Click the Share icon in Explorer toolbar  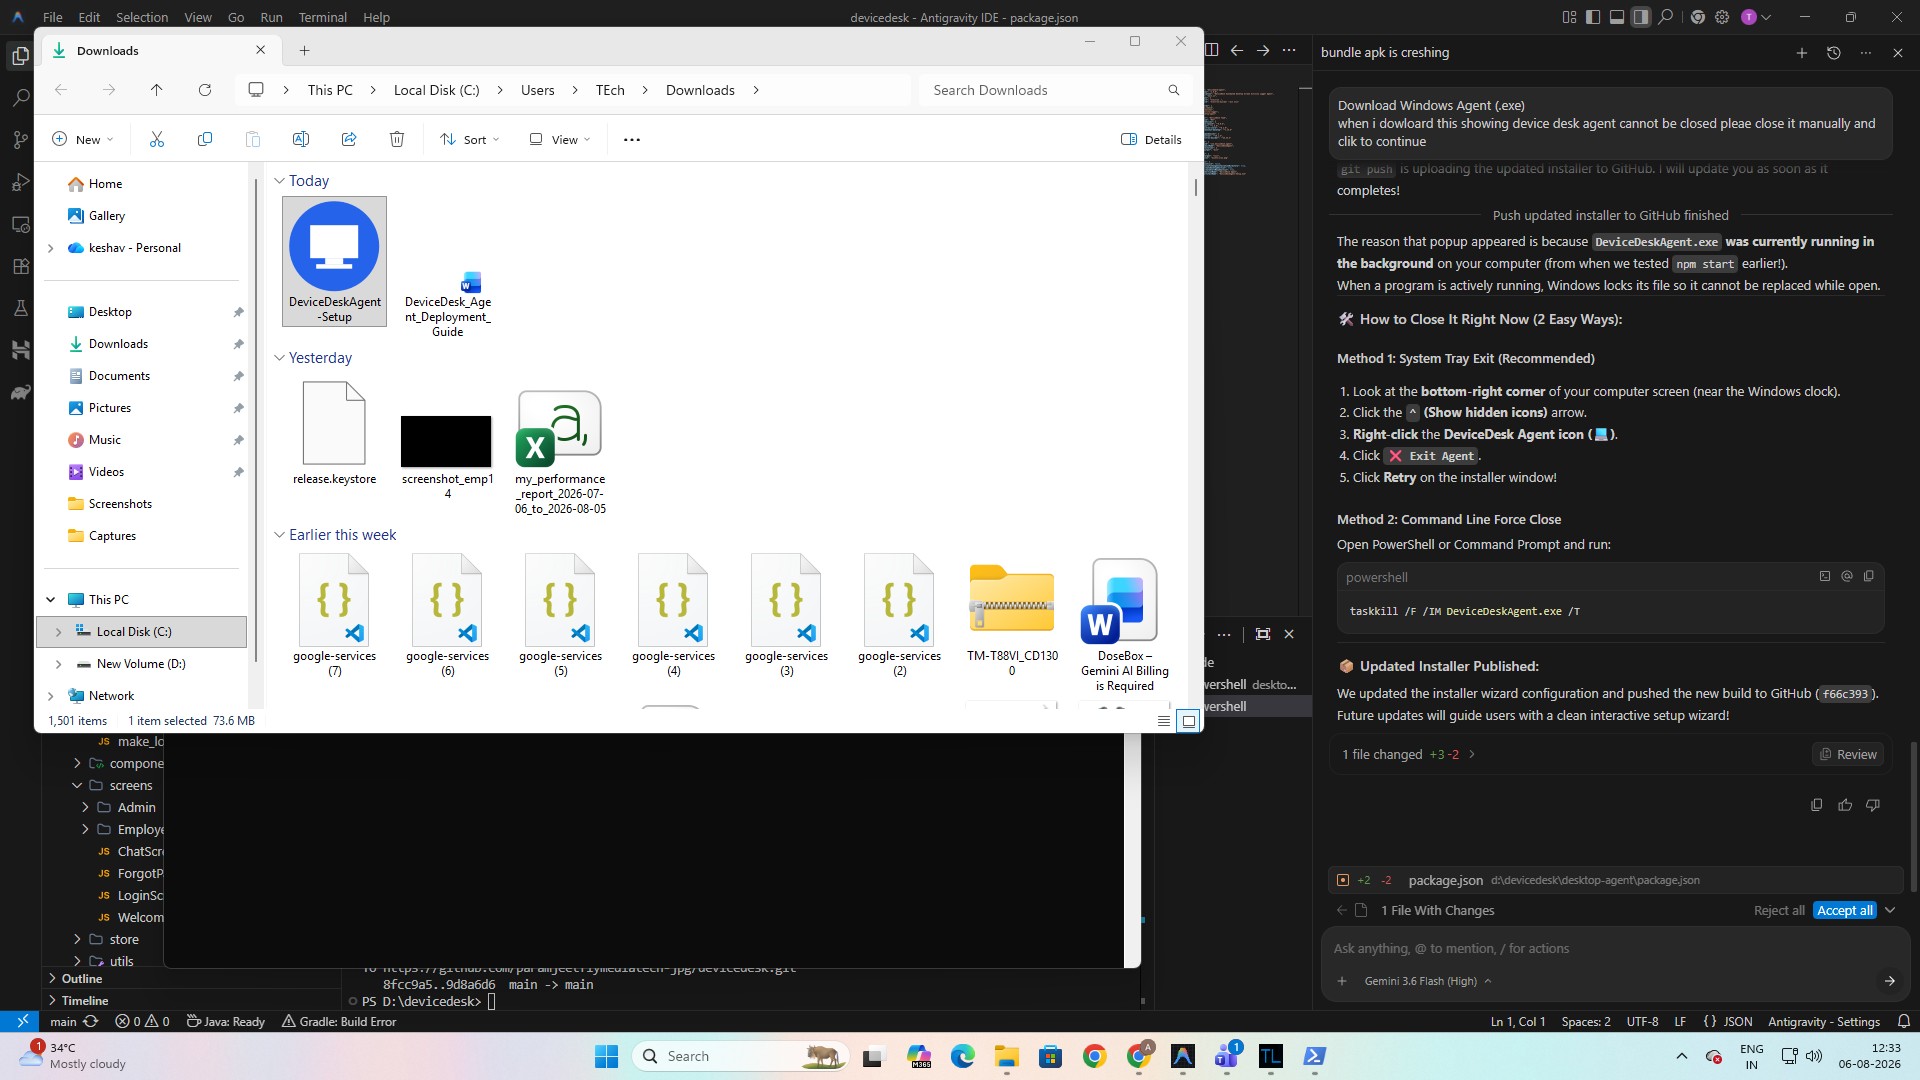(x=349, y=139)
